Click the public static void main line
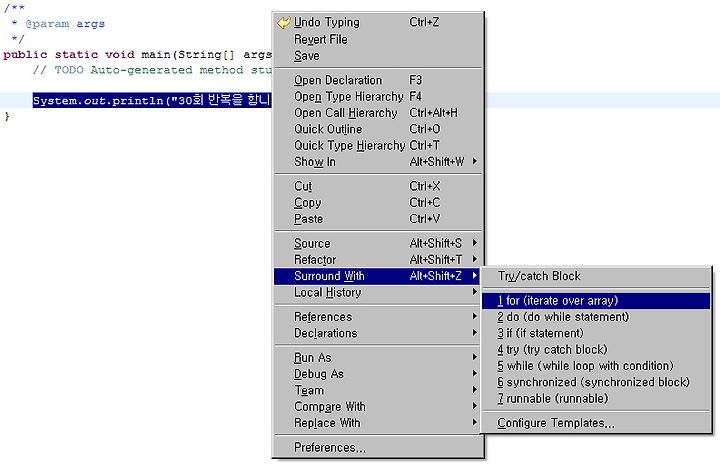This screenshot has width=720, height=466. click(138, 55)
